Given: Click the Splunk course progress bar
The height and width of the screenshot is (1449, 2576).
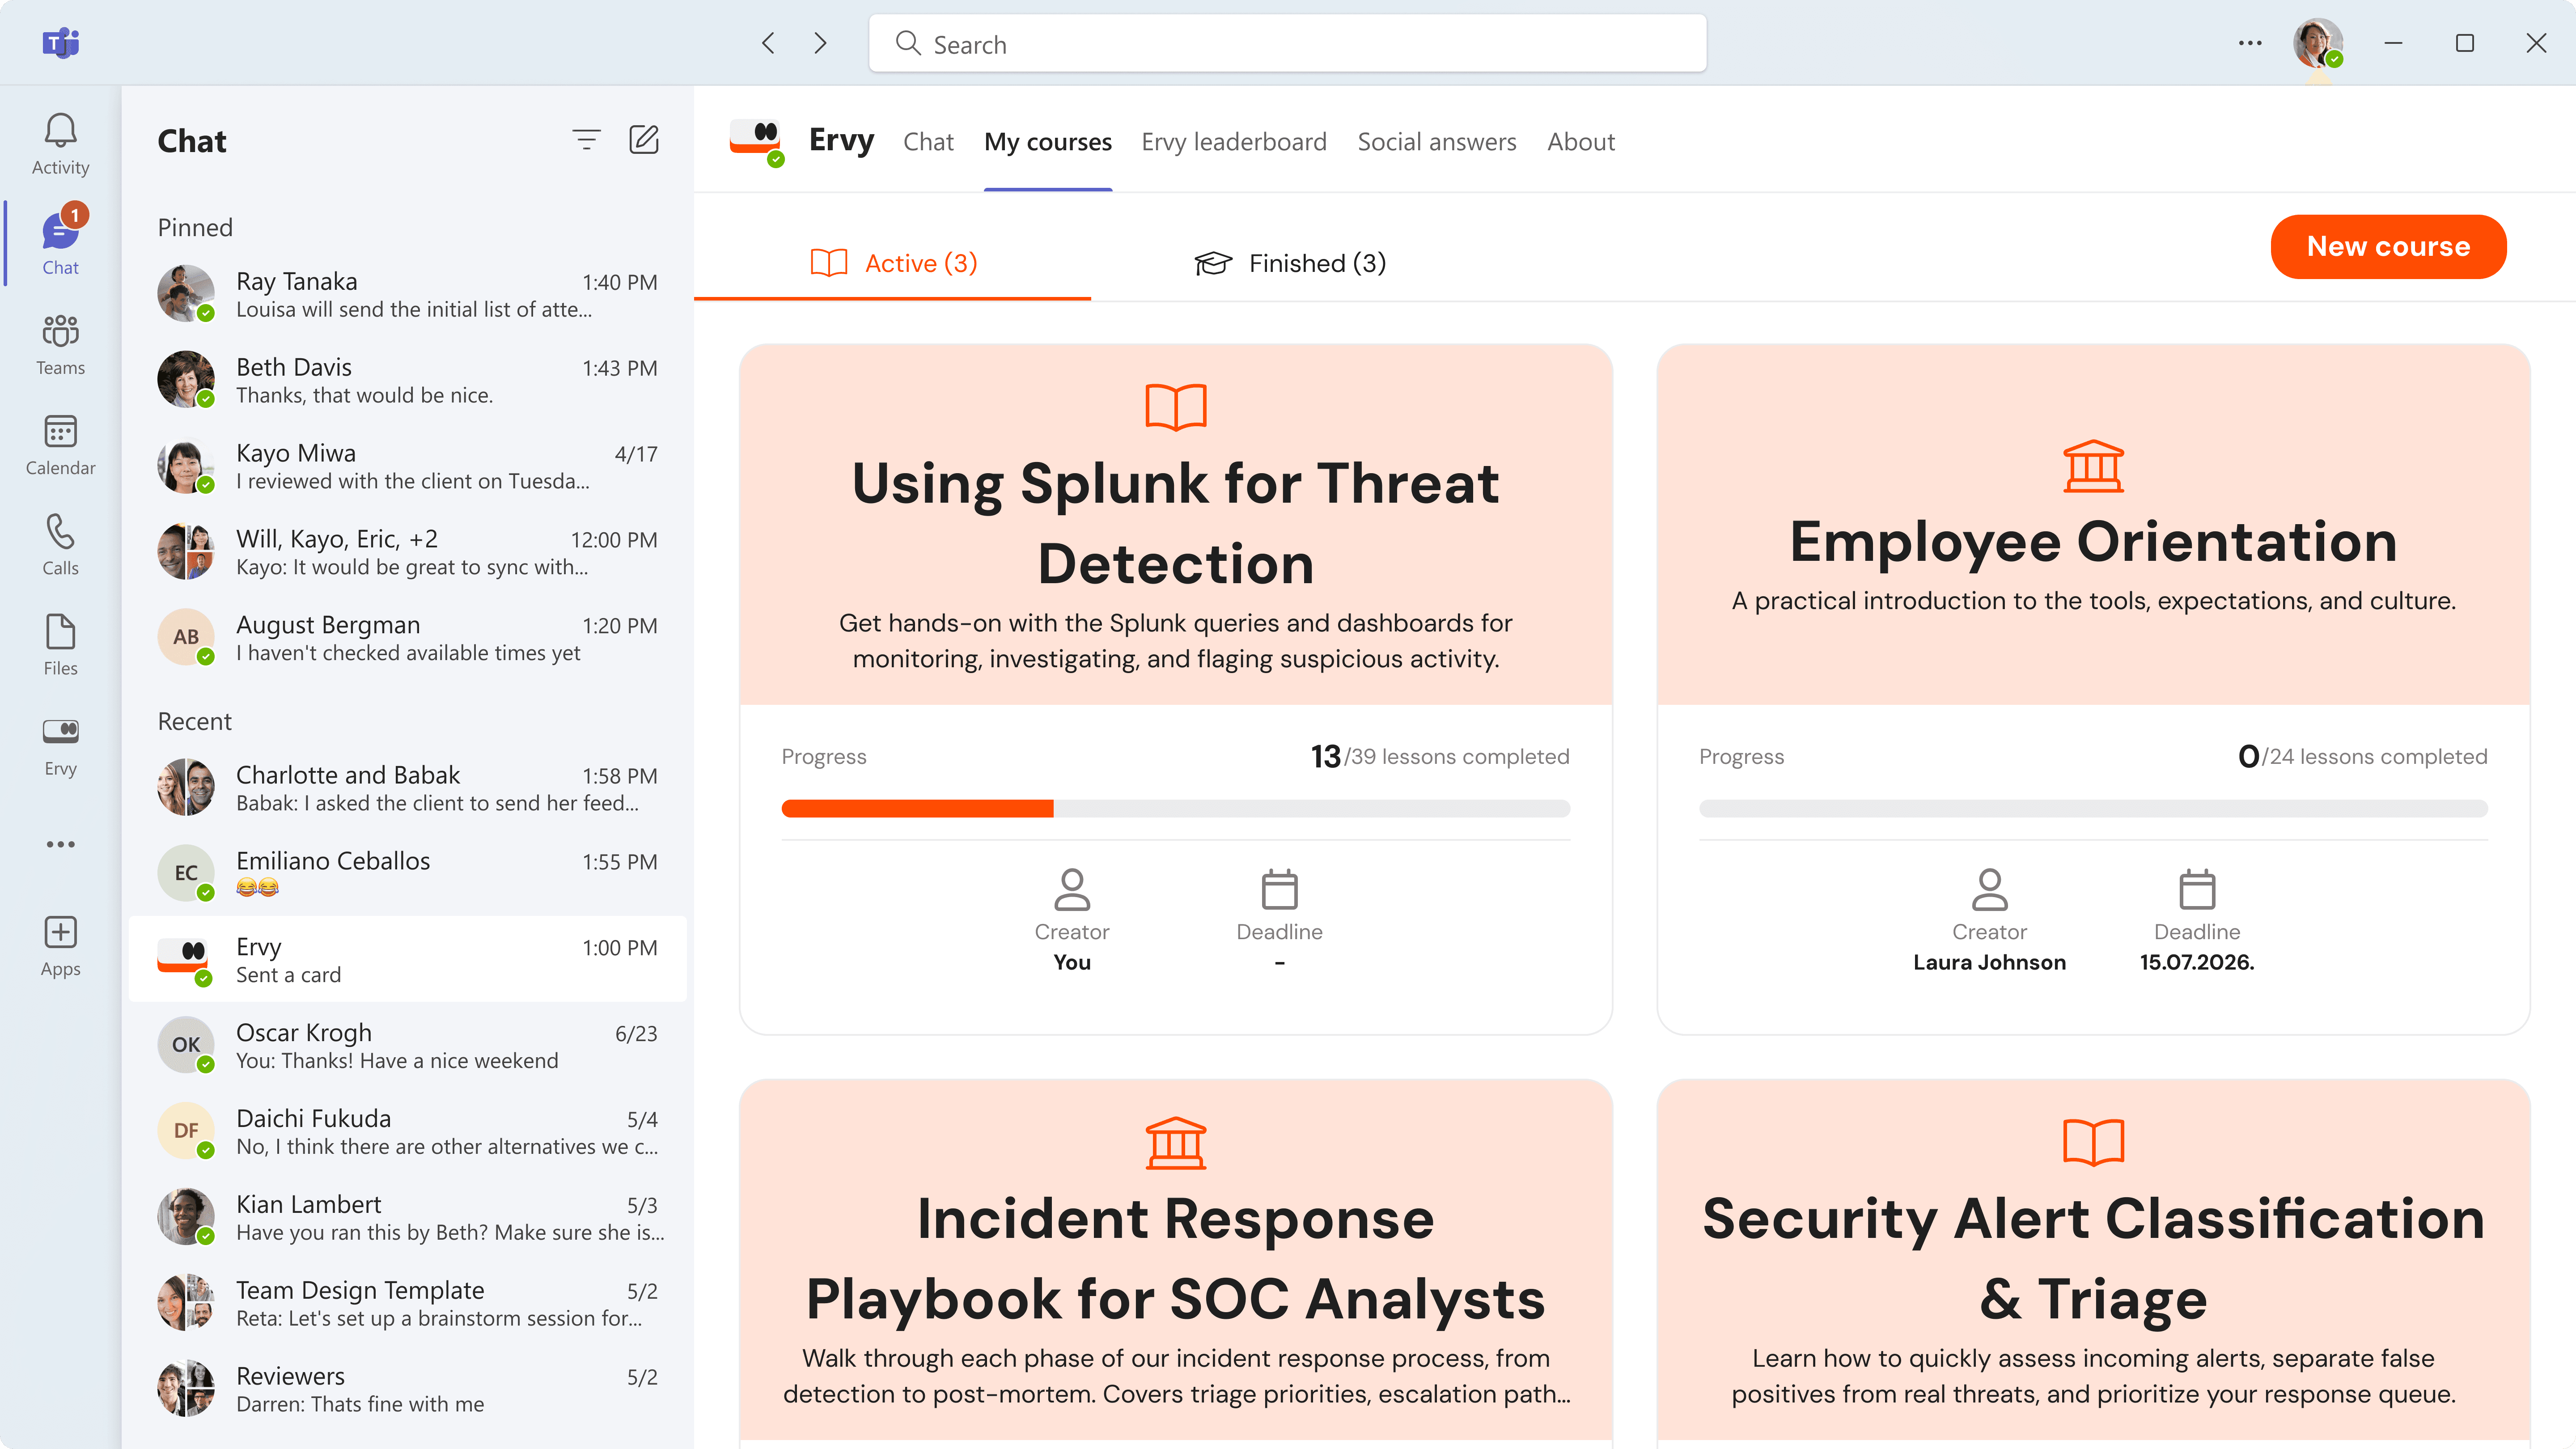Looking at the screenshot, I should tap(1175, 808).
